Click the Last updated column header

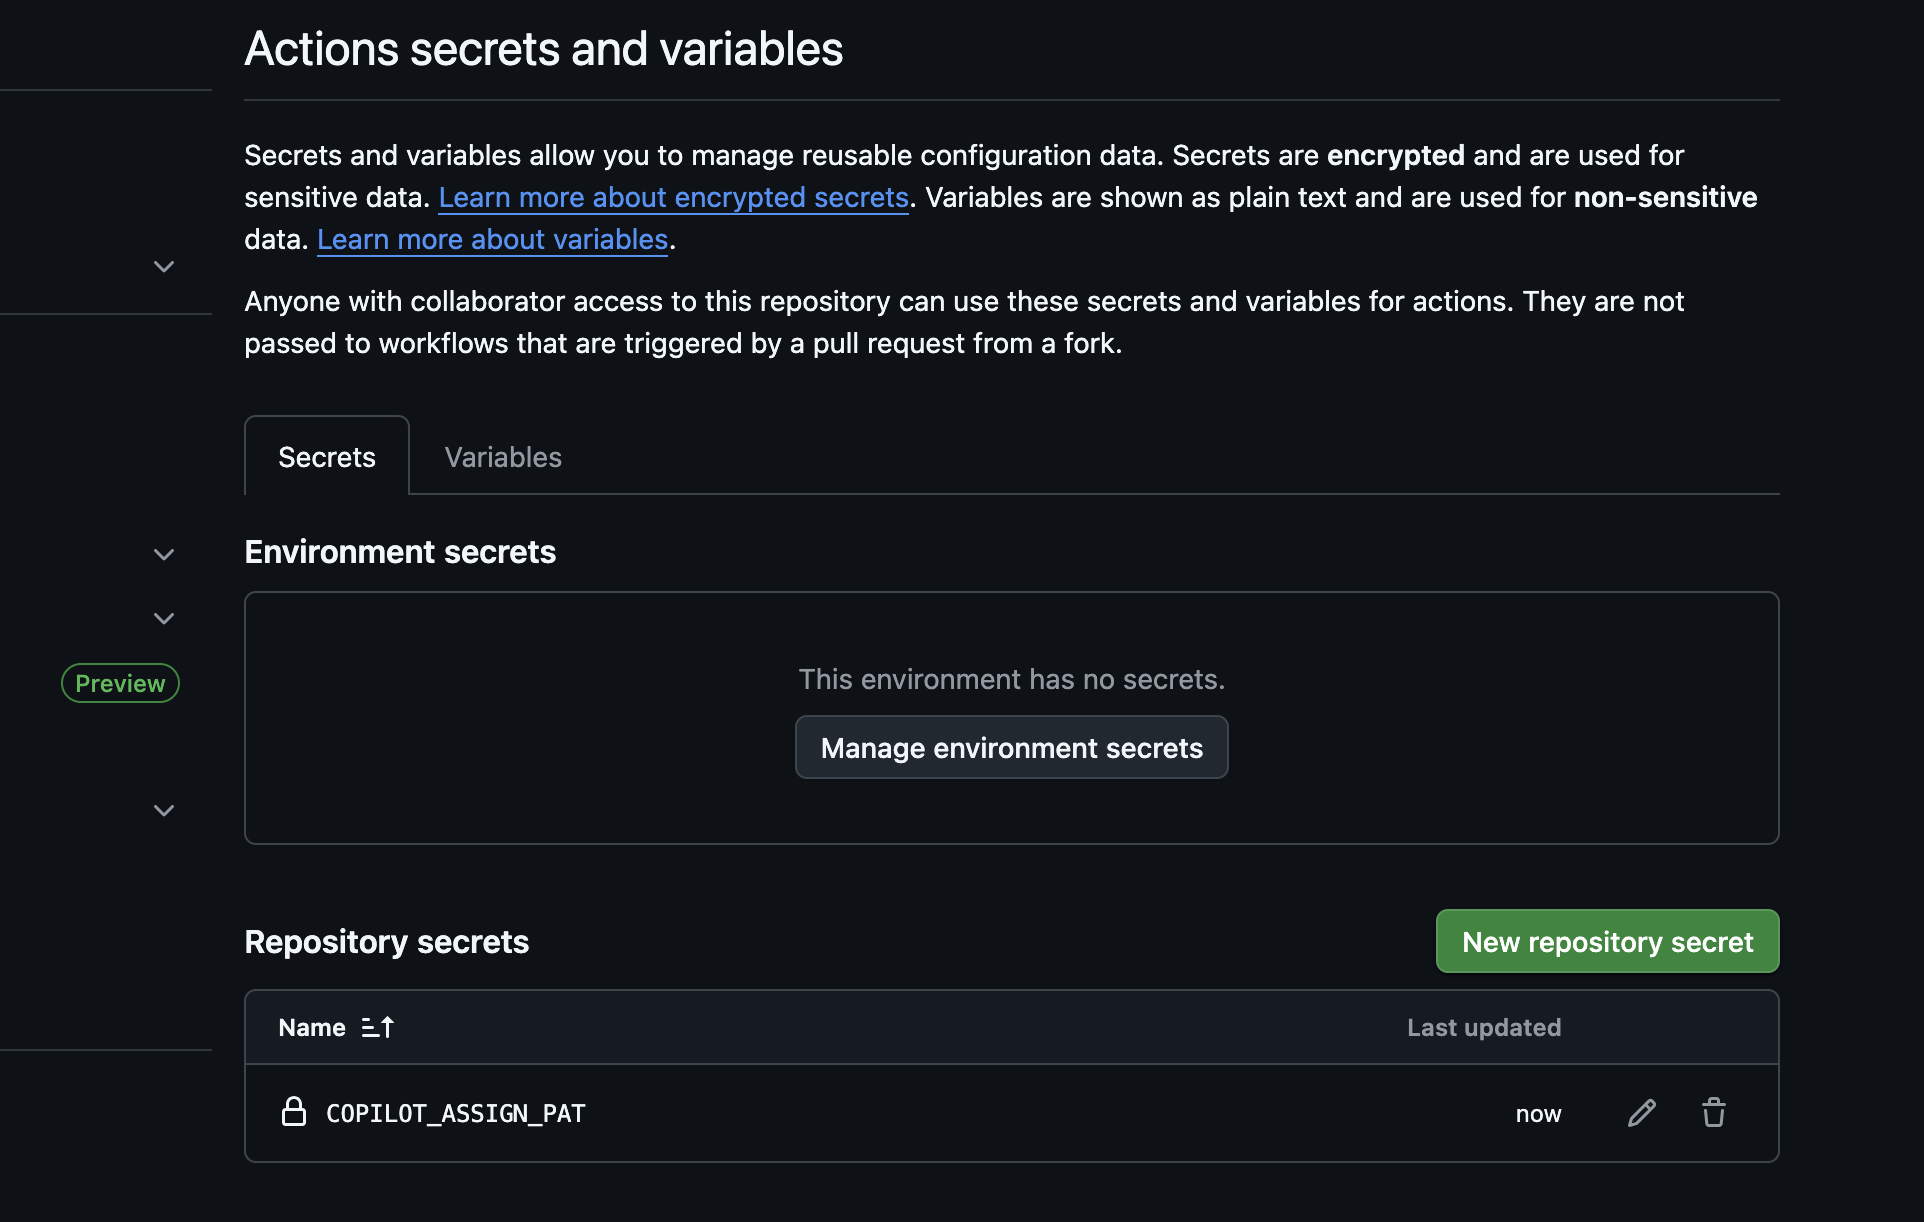tap(1483, 1027)
